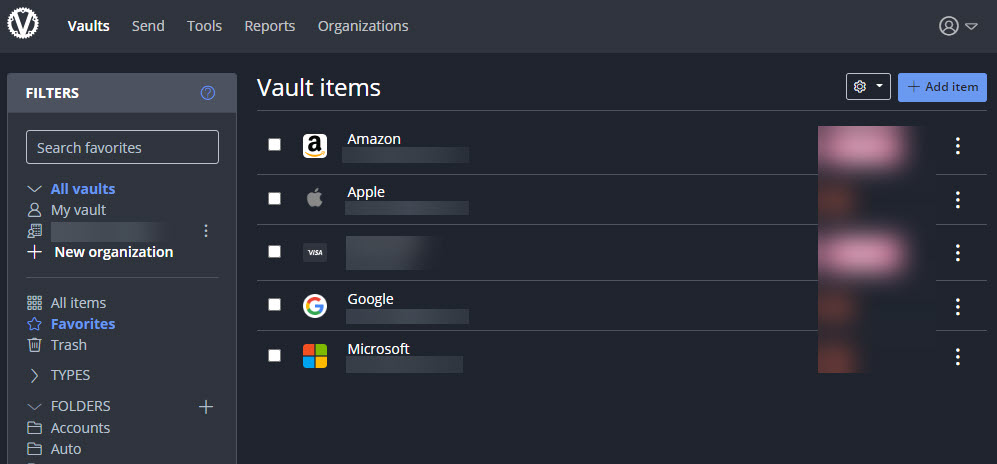This screenshot has height=464, width=997.
Task: Open the Accounts folder
Action: tap(81, 428)
